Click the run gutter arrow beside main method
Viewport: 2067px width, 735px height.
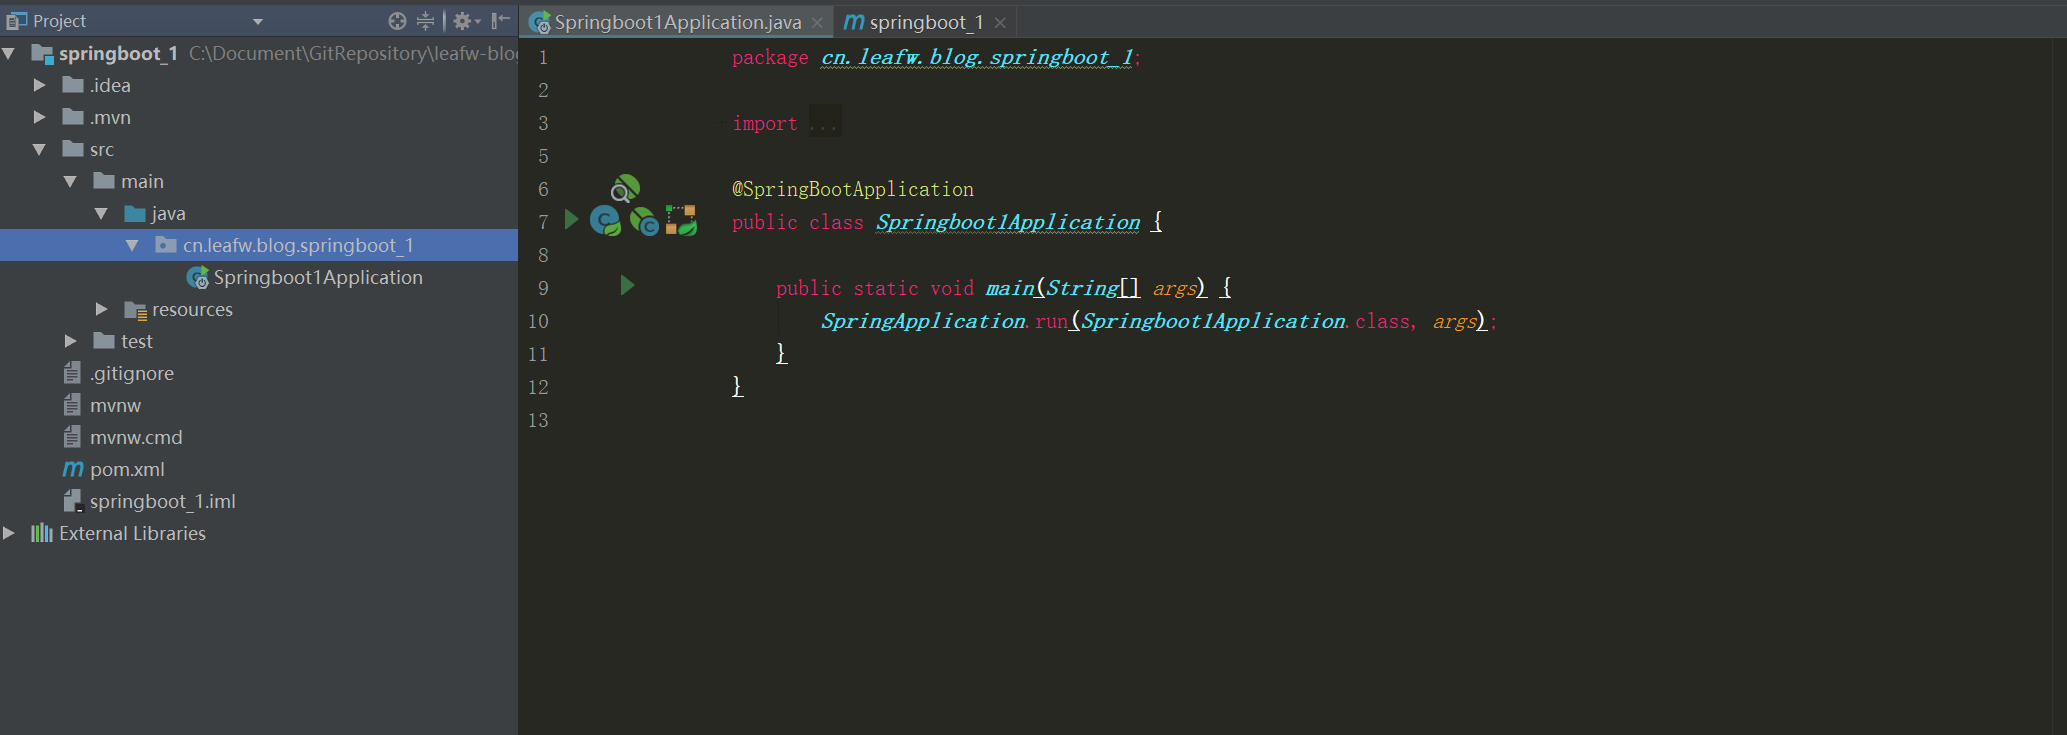[x=627, y=286]
